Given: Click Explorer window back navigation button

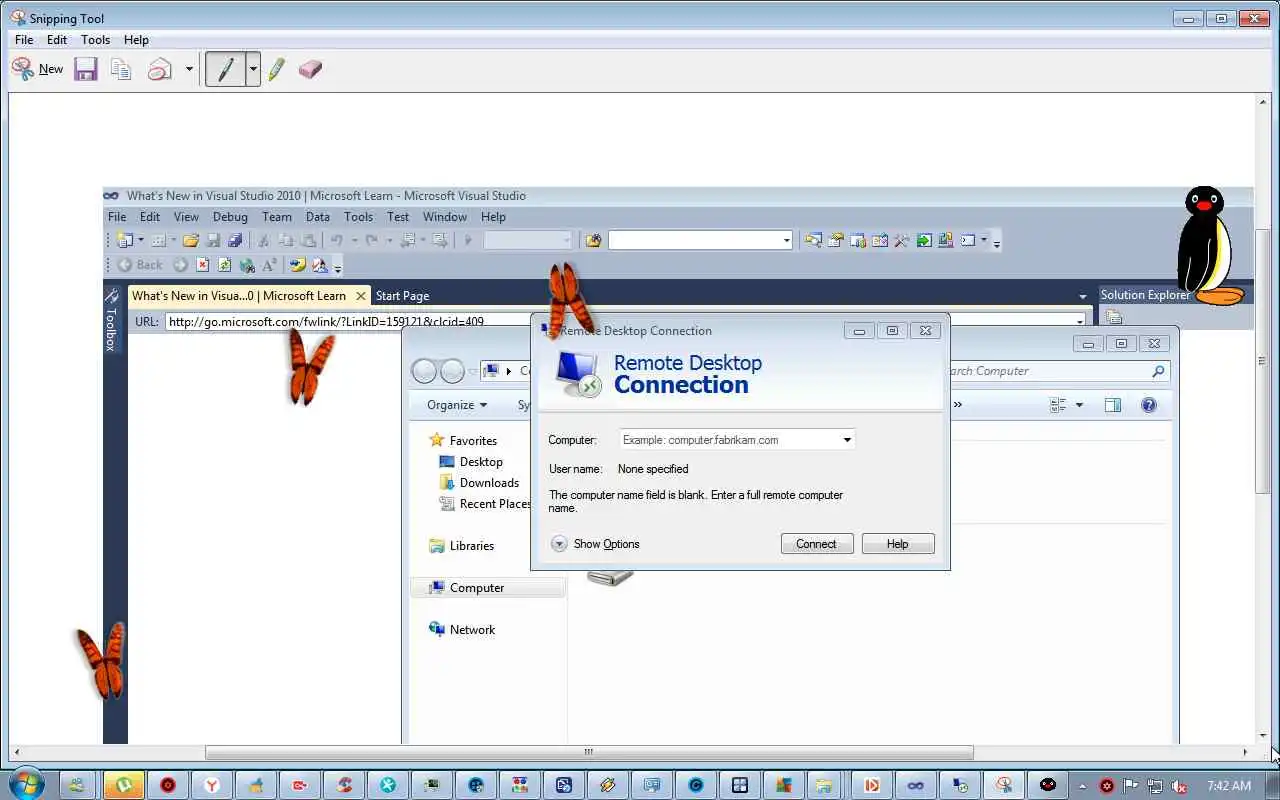Looking at the screenshot, I should pyautogui.click(x=424, y=371).
